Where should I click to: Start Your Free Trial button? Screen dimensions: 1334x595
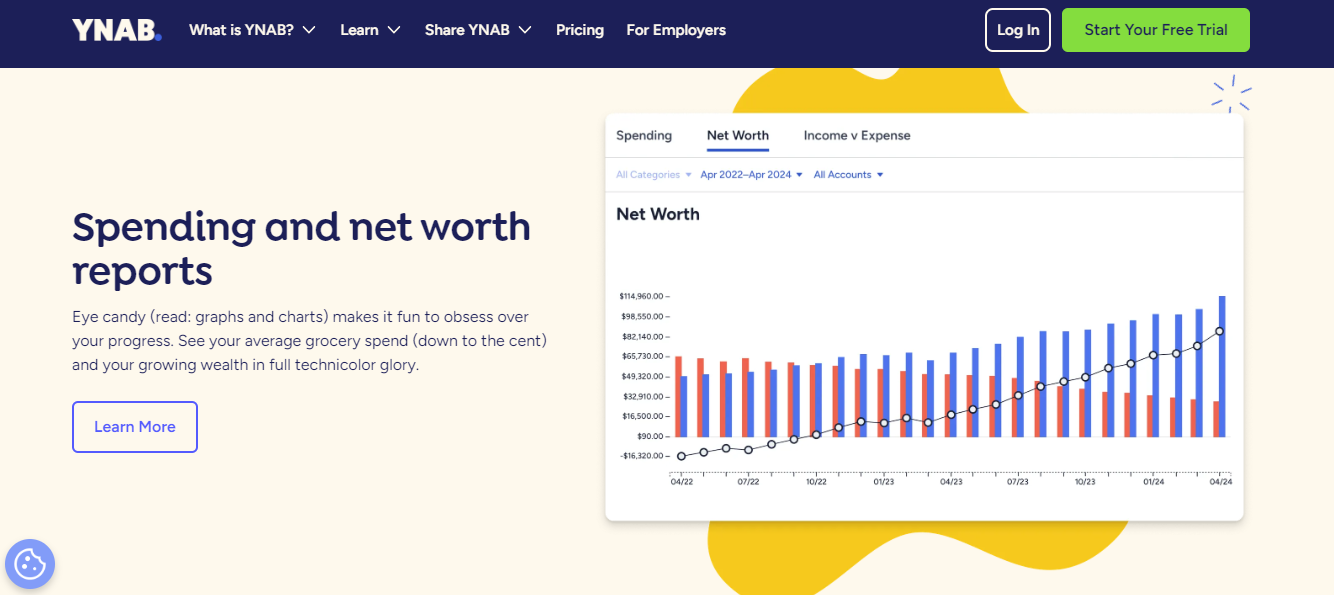point(1156,30)
